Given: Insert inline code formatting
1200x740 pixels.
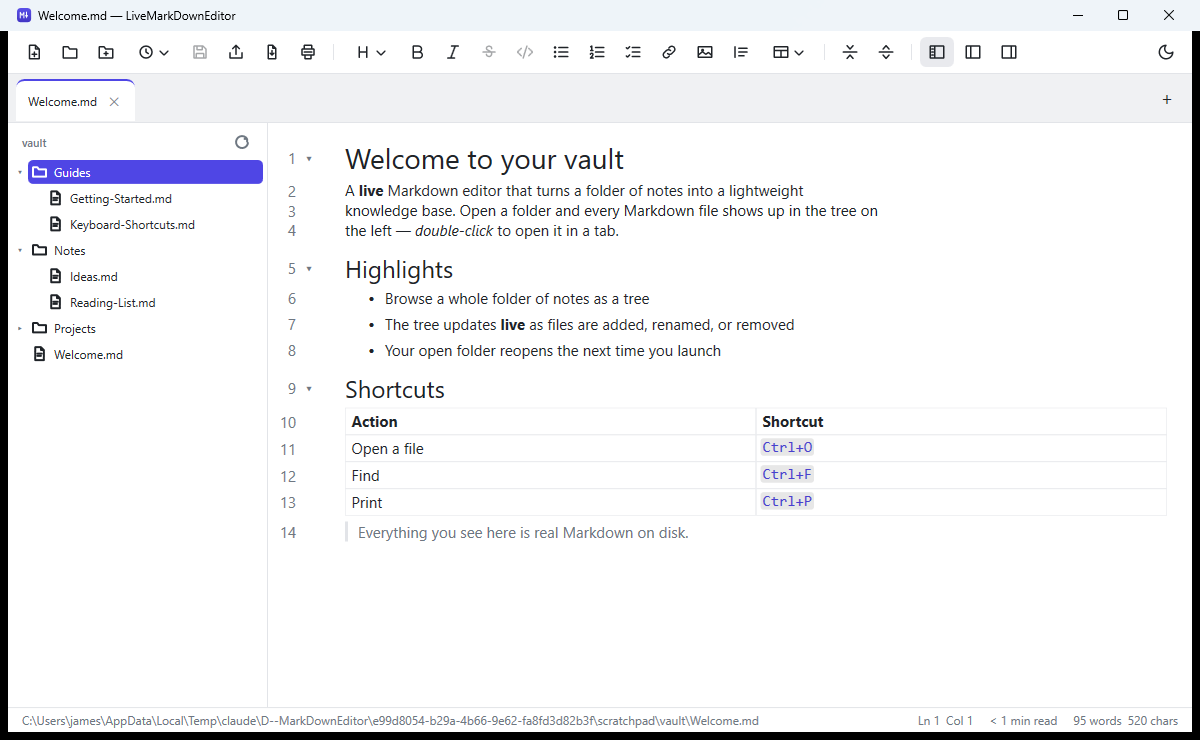Looking at the screenshot, I should click(x=525, y=53).
